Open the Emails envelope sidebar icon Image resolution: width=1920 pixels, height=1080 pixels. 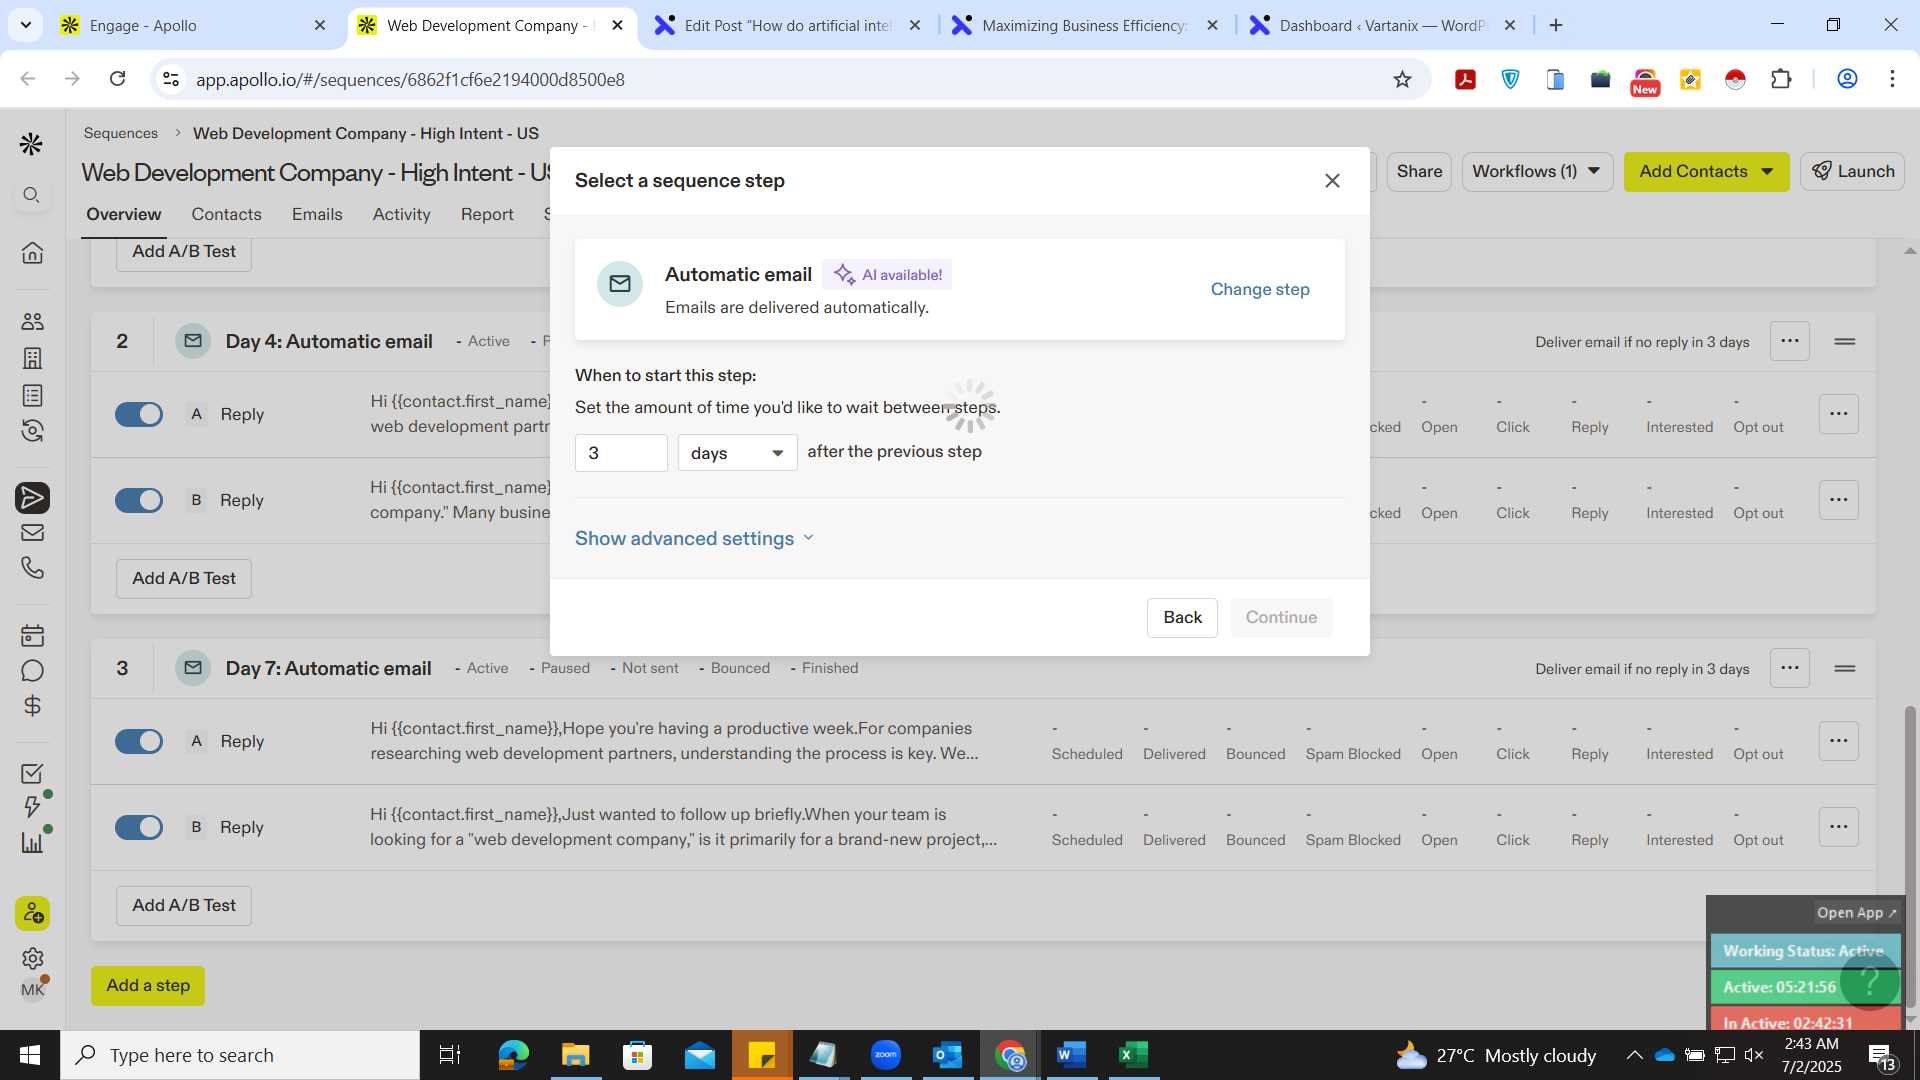(x=32, y=533)
